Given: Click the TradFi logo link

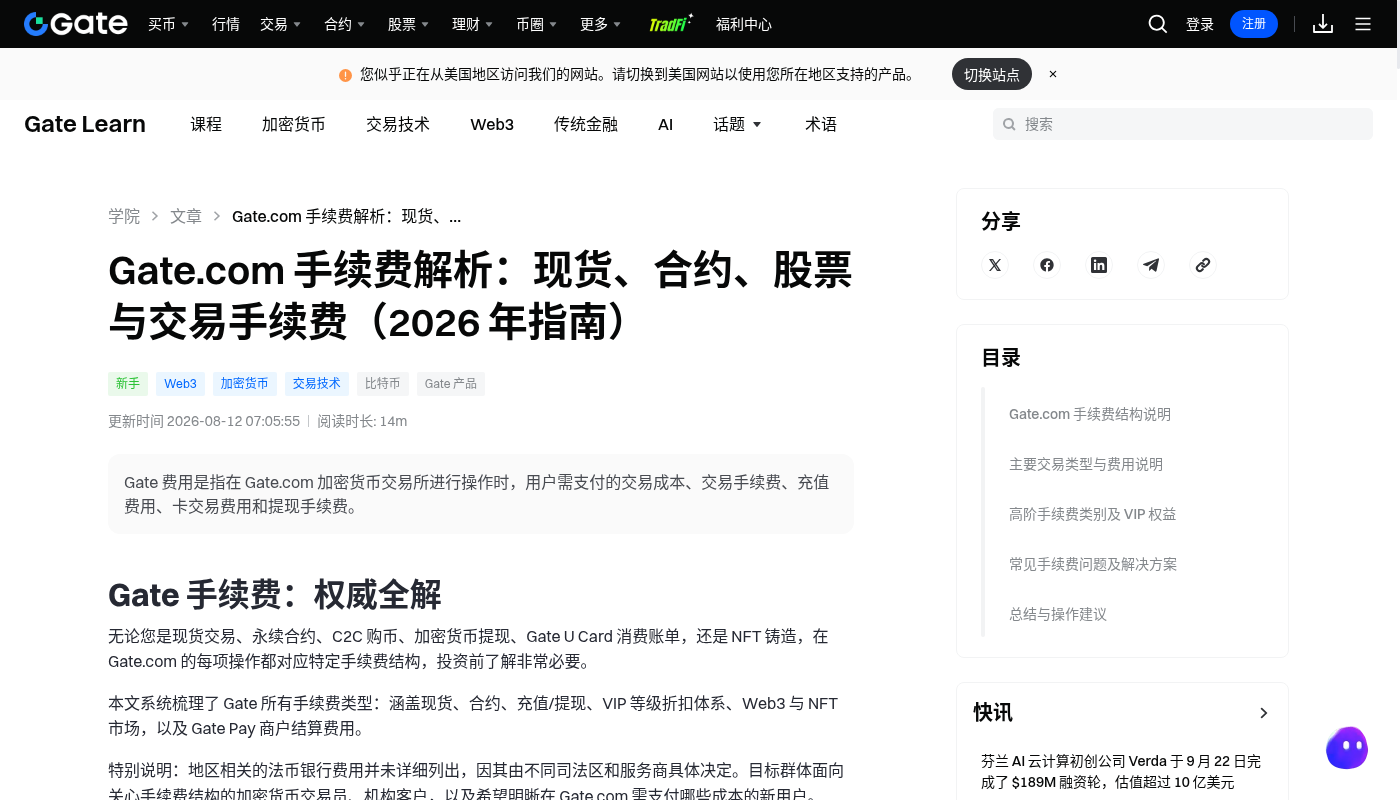Looking at the screenshot, I should (671, 24).
